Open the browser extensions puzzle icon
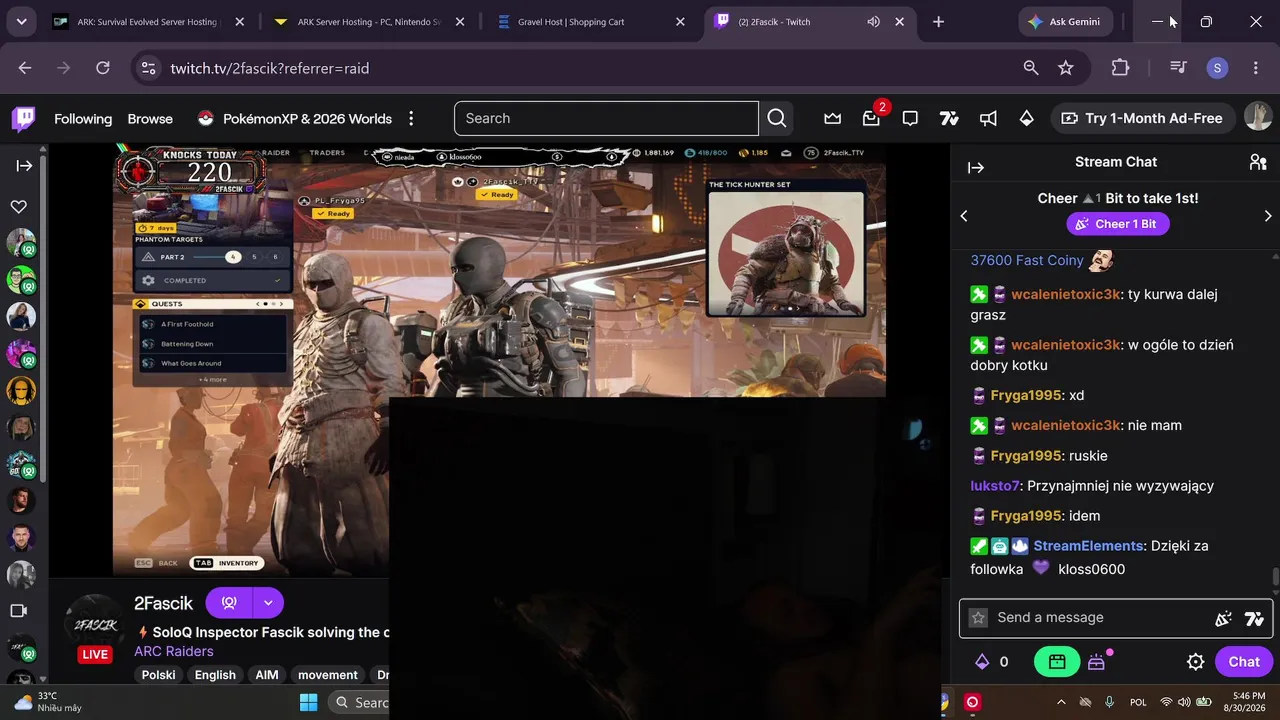 point(1120,68)
